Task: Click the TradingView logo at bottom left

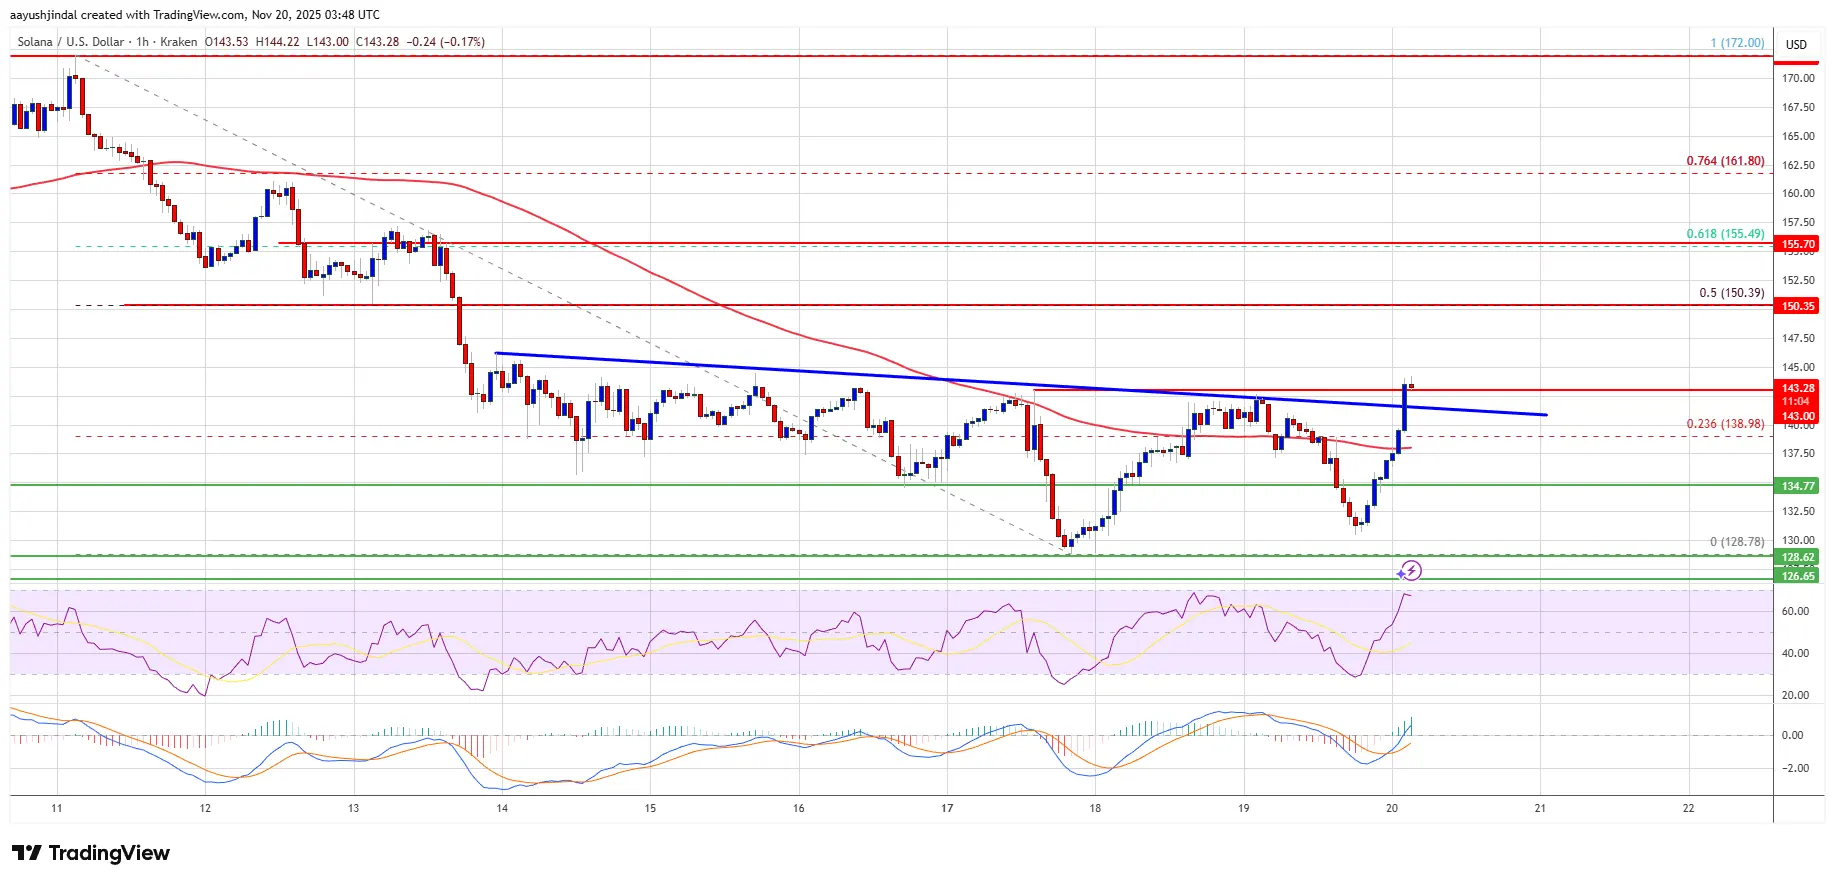Action: tap(91, 853)
